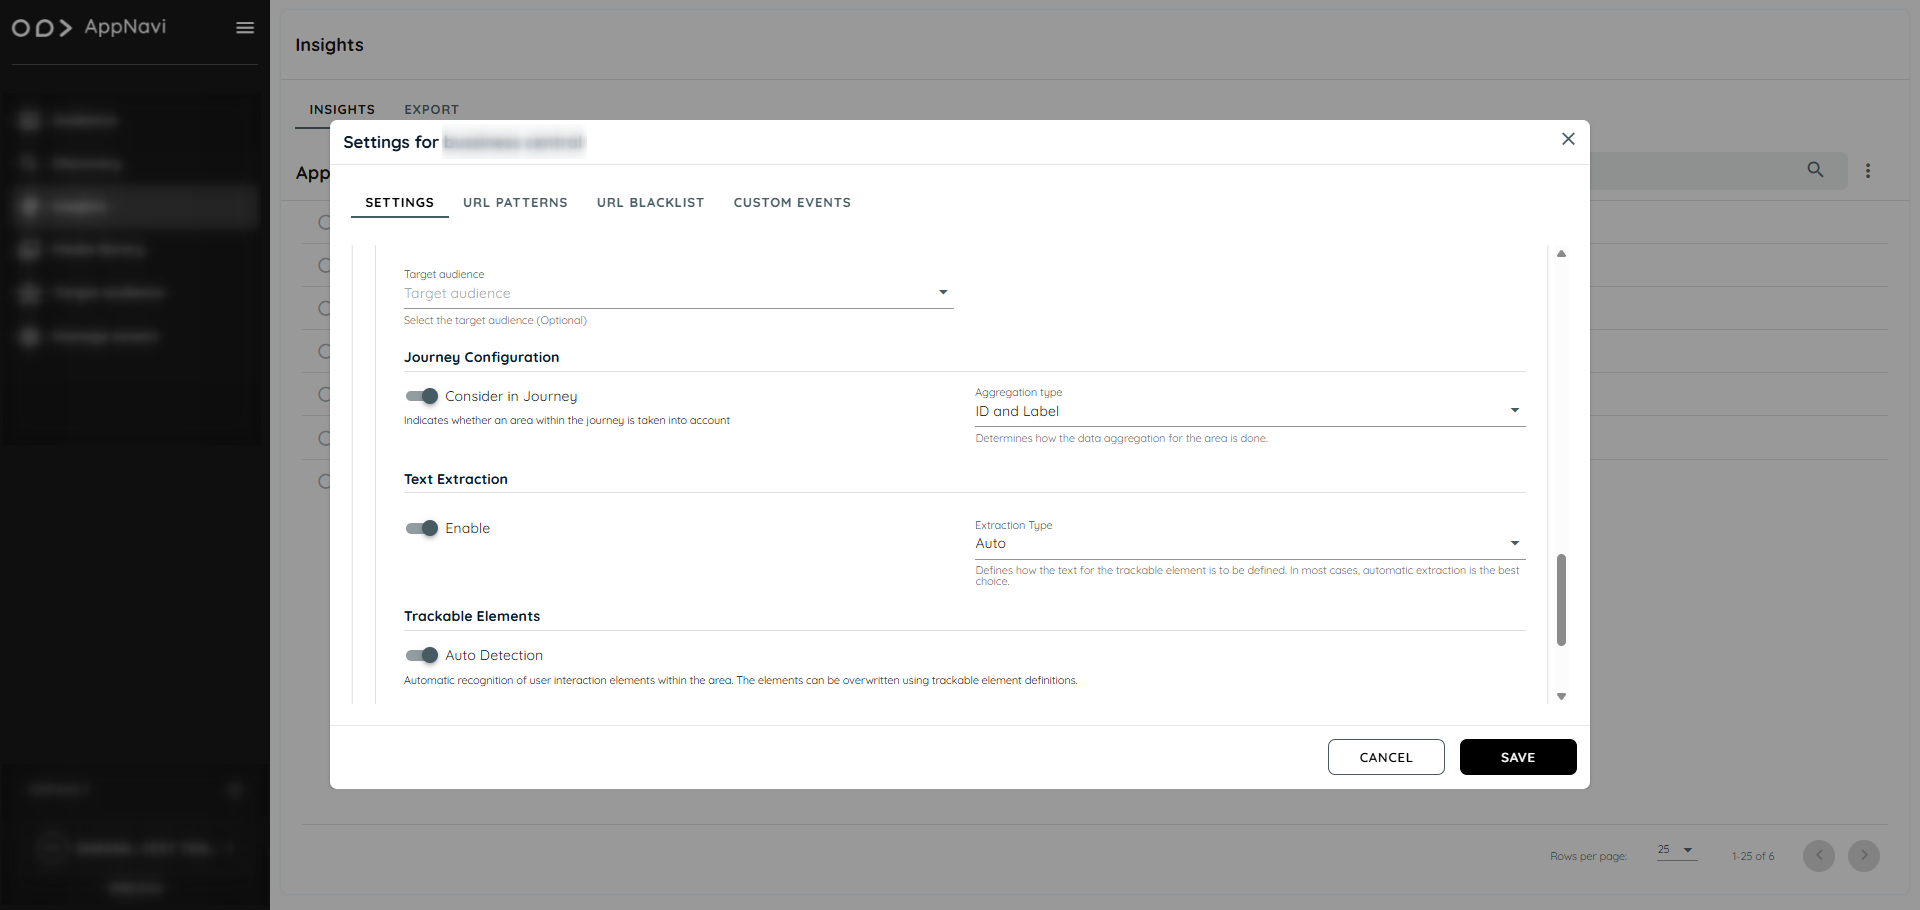Close the Settings dialog with the X icon

(1568, 139)
